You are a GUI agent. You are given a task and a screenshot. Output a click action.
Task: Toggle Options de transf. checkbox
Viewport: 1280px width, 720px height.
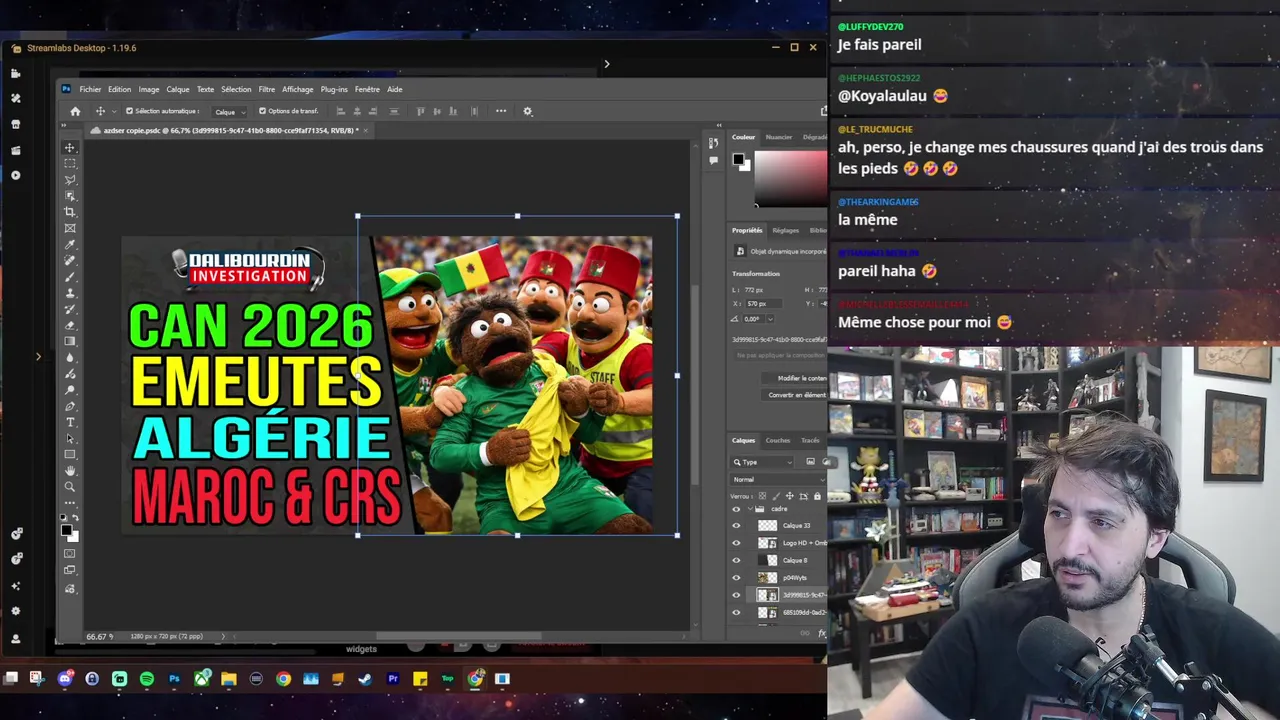tap(262, 111)
